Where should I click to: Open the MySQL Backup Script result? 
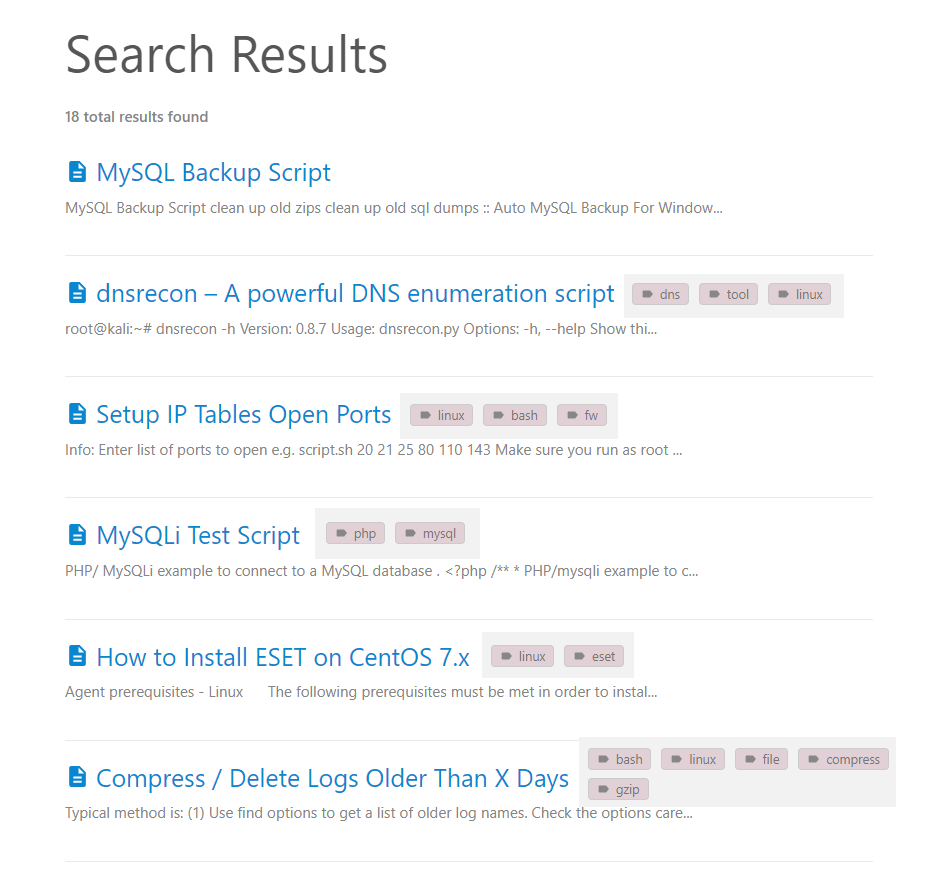point(213,172)
